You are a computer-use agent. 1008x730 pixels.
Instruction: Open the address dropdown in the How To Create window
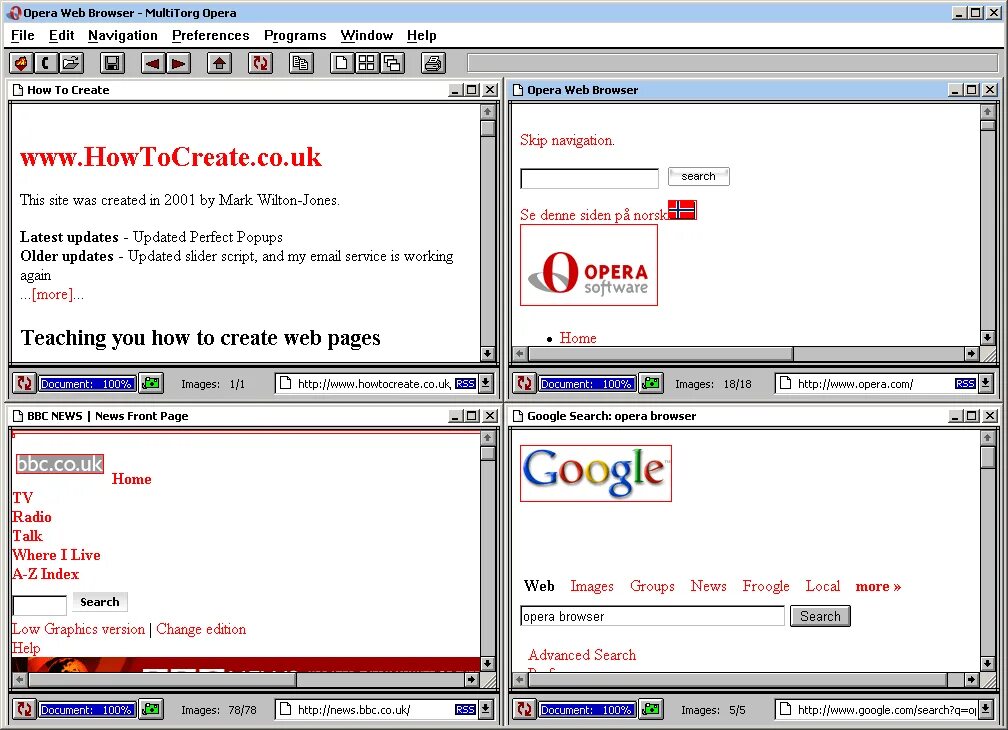tap(486, 384)
